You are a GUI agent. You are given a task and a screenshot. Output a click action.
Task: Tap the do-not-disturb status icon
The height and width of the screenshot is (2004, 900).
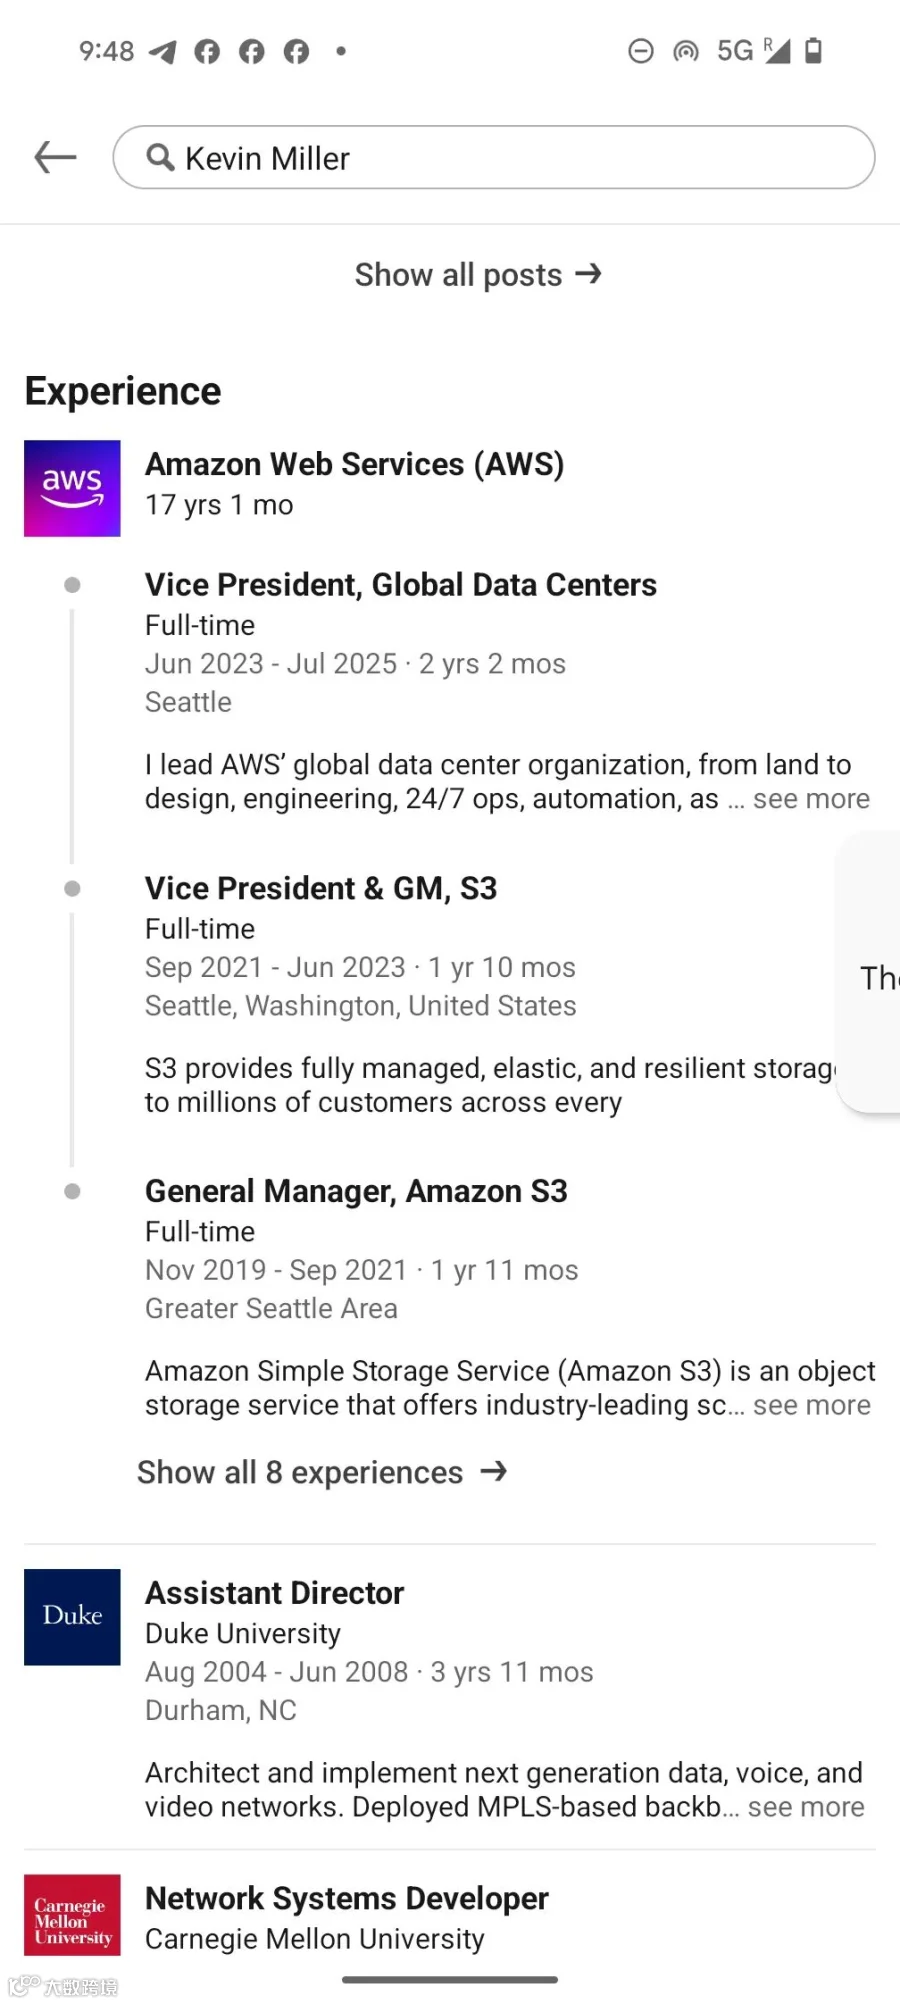pyautogui.click(x=640, y=50)
